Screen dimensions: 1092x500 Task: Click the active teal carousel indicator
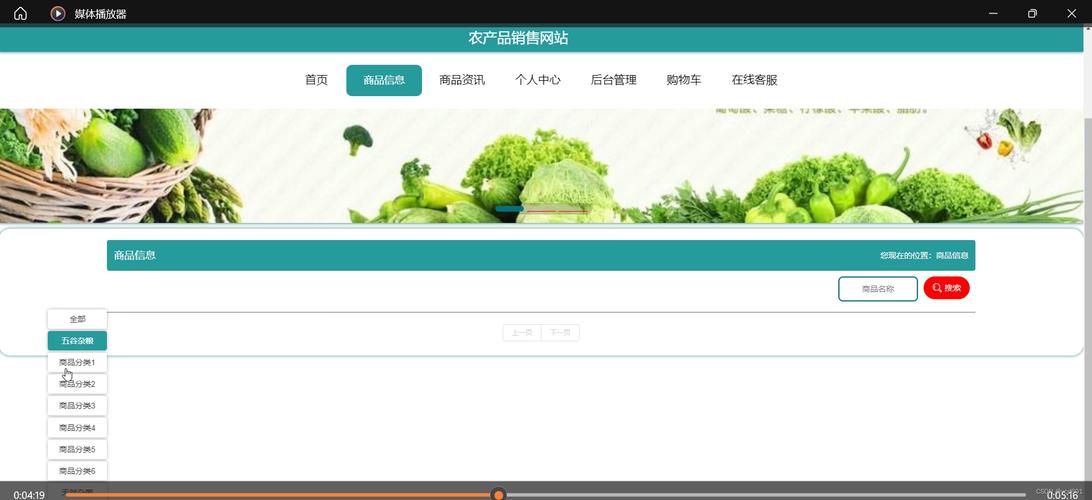click(509, 209)
